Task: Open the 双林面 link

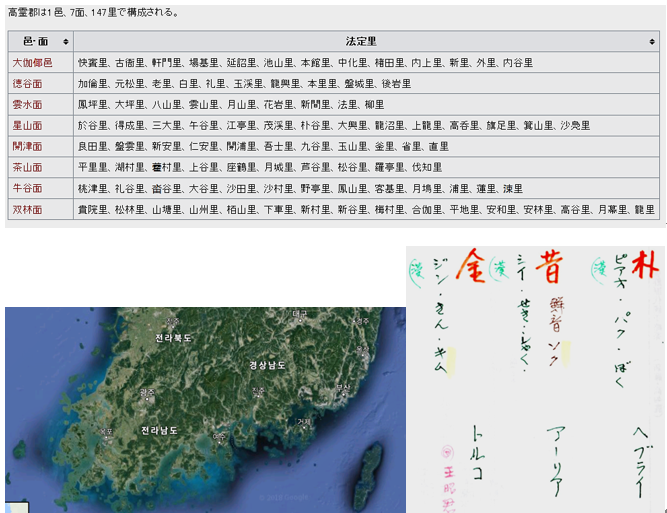Action: click(x=27, y=210)
